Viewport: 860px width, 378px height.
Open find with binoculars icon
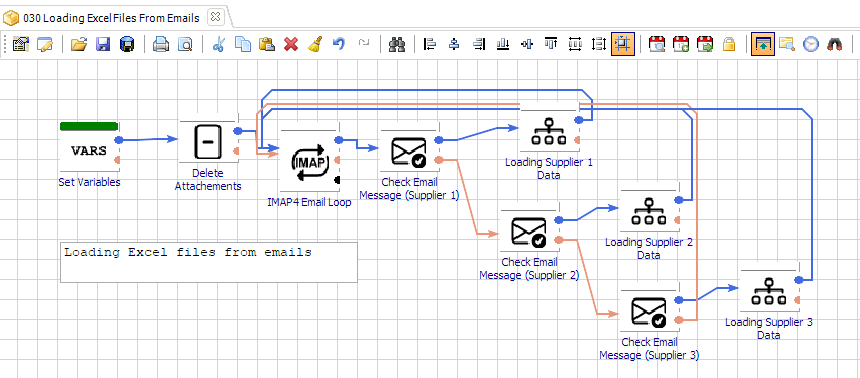(x=396, y=44)
